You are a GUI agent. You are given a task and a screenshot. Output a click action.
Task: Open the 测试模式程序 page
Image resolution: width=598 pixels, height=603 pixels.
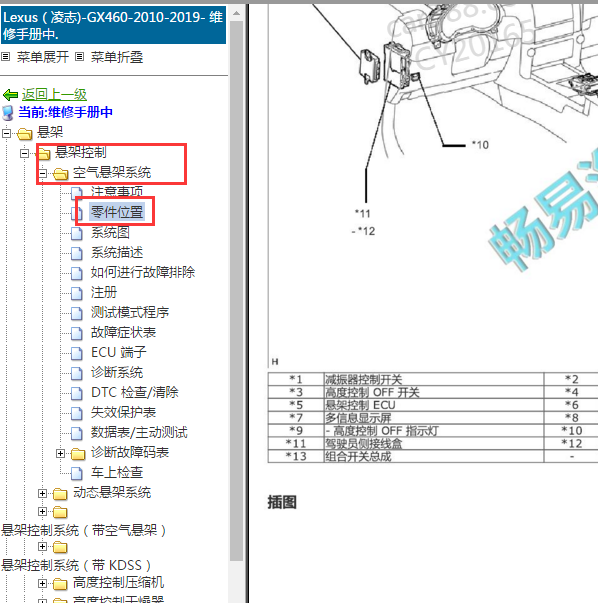(x=130, y=313)
